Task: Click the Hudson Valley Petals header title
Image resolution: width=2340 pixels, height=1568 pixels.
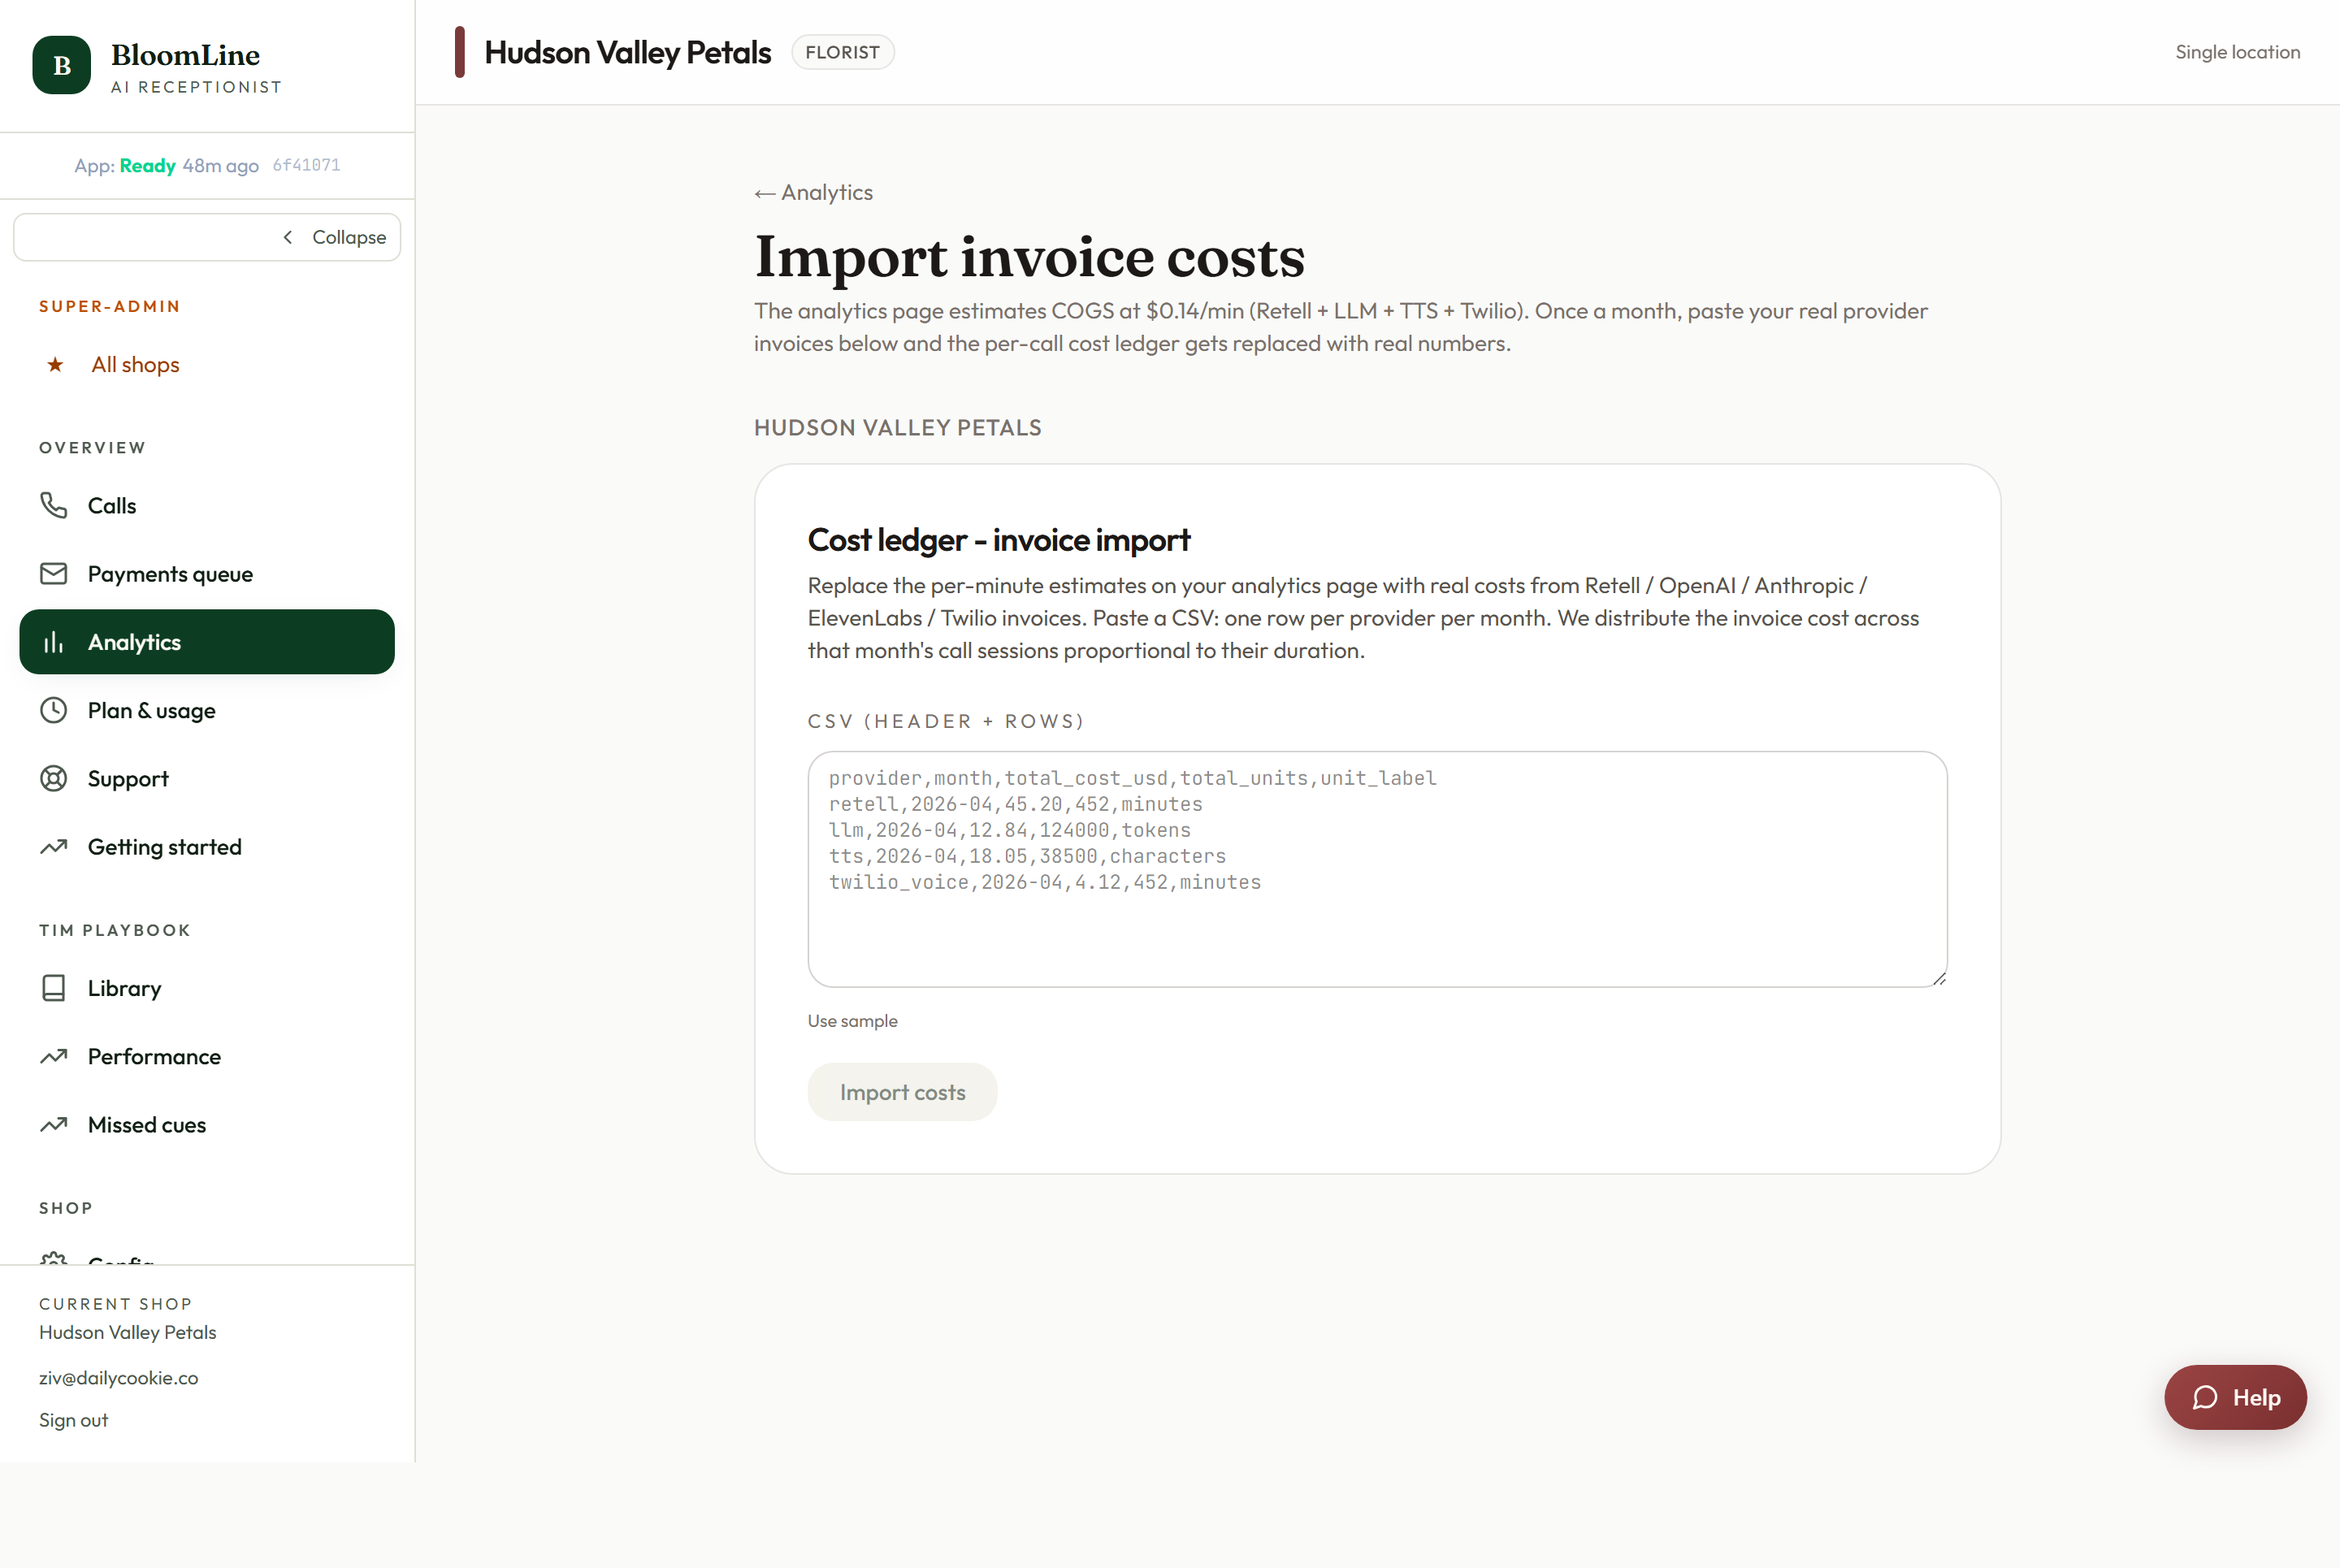Action: pos(627,52)
